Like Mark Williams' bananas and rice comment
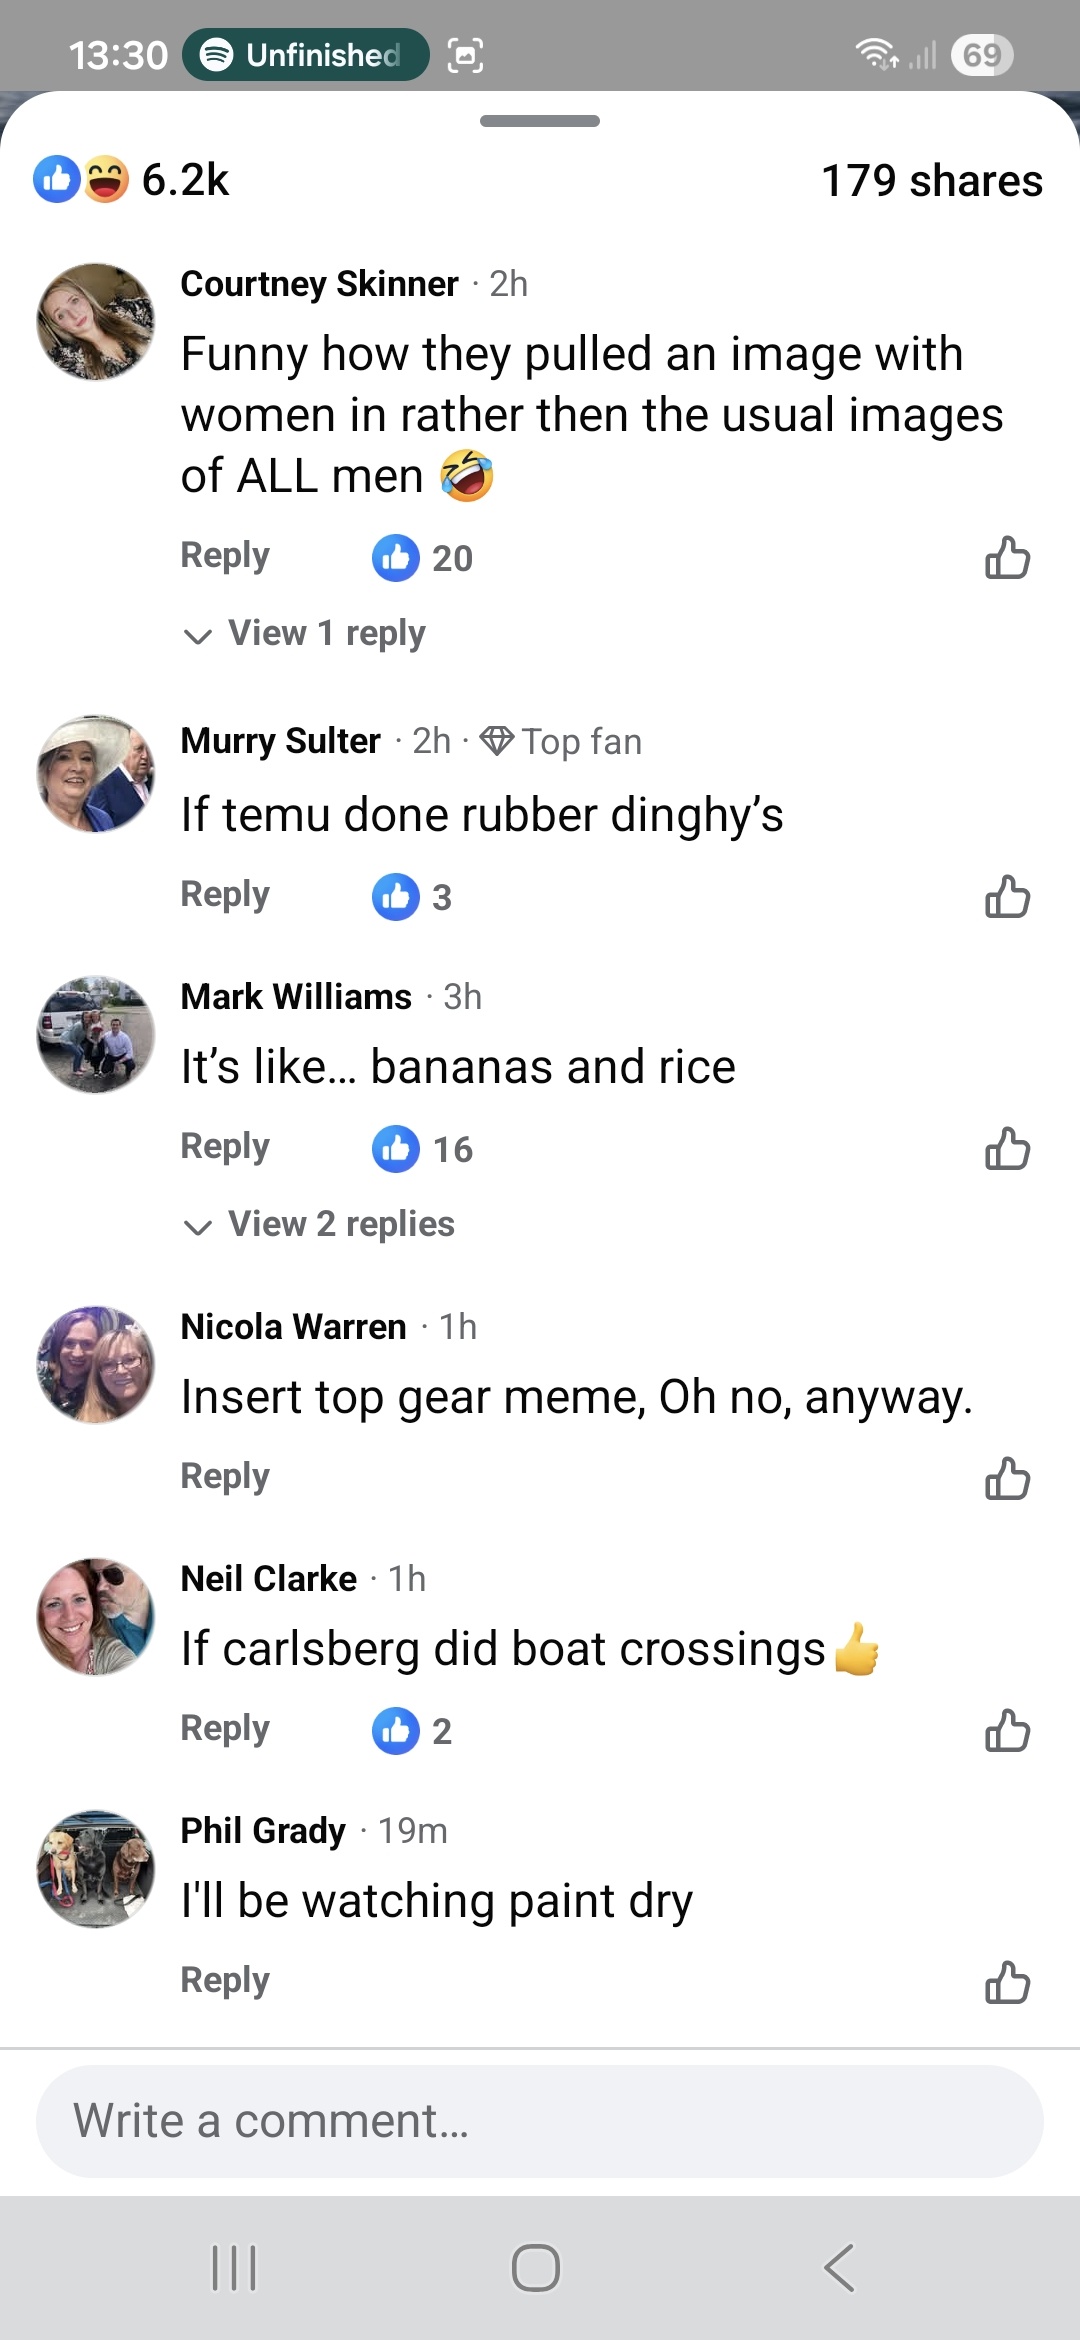 [1007, 1149]
